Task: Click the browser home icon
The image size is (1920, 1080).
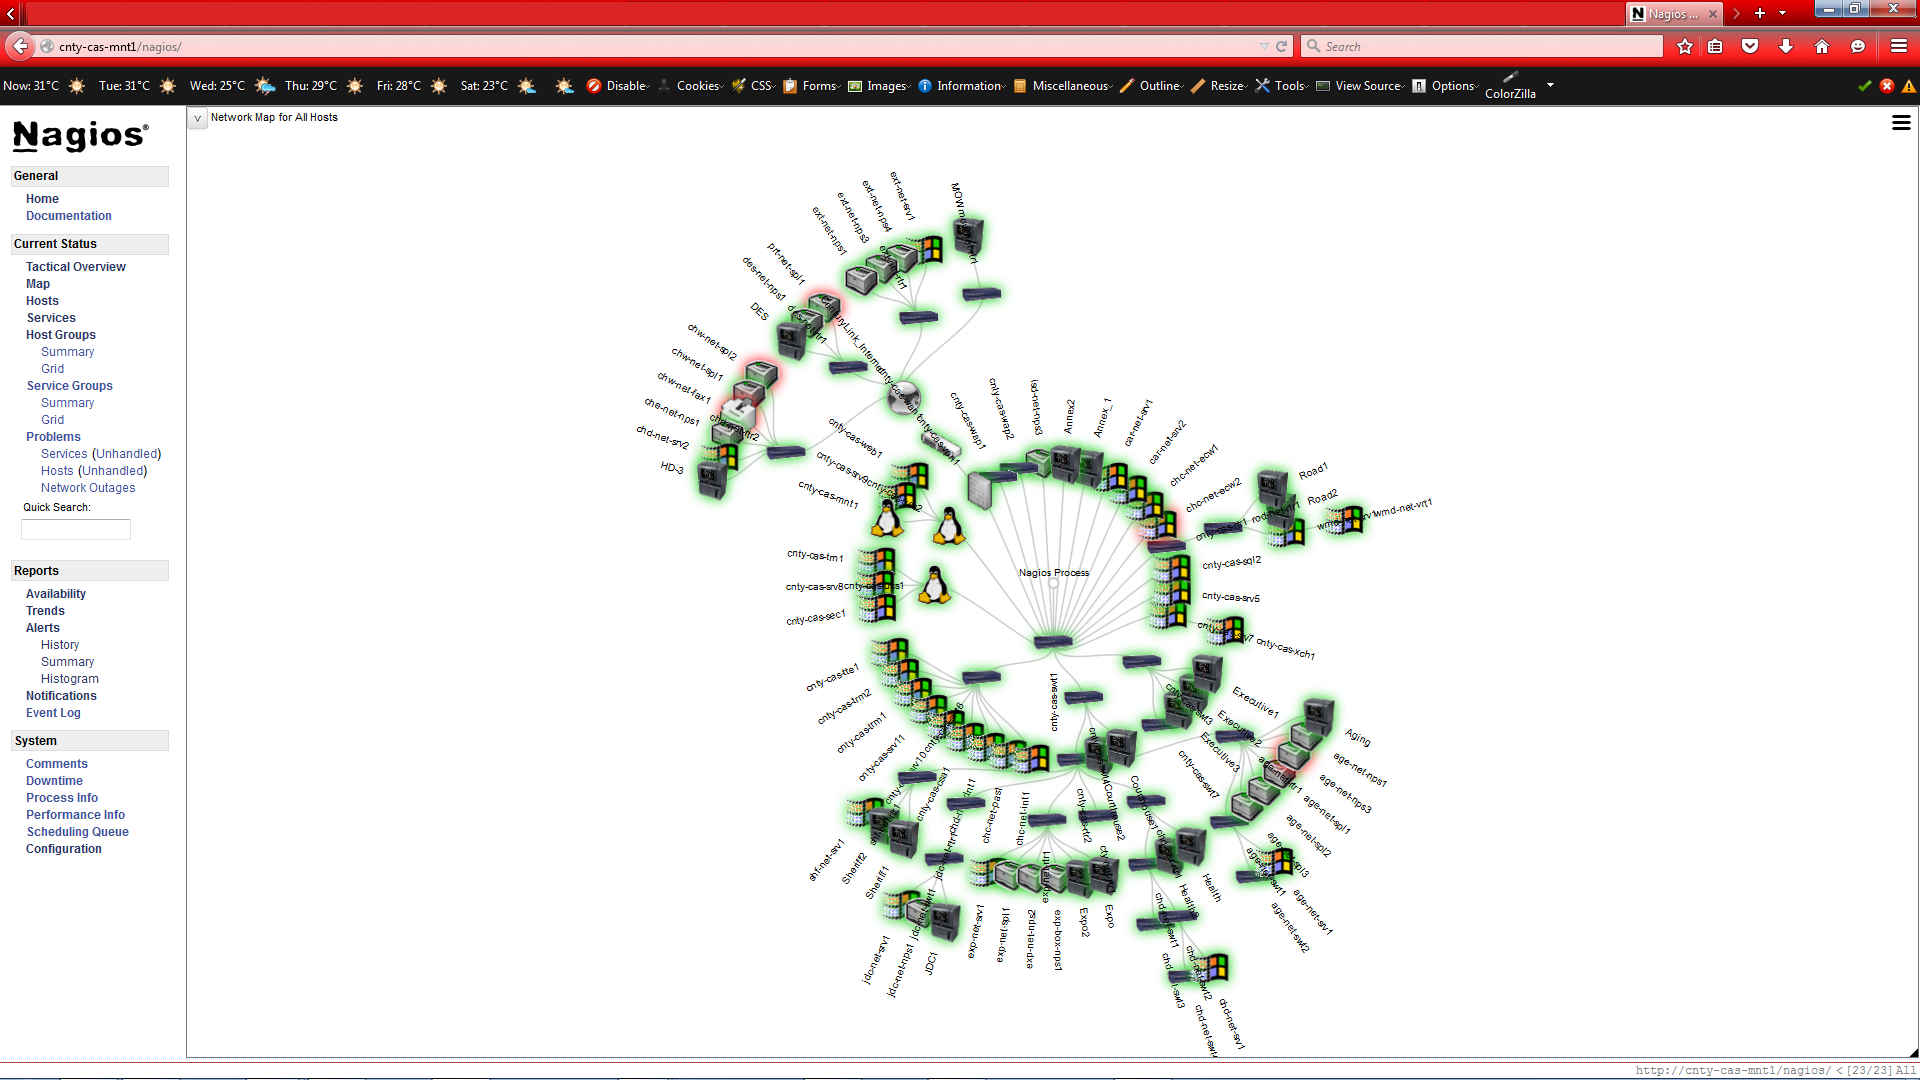Action: 1822,47
